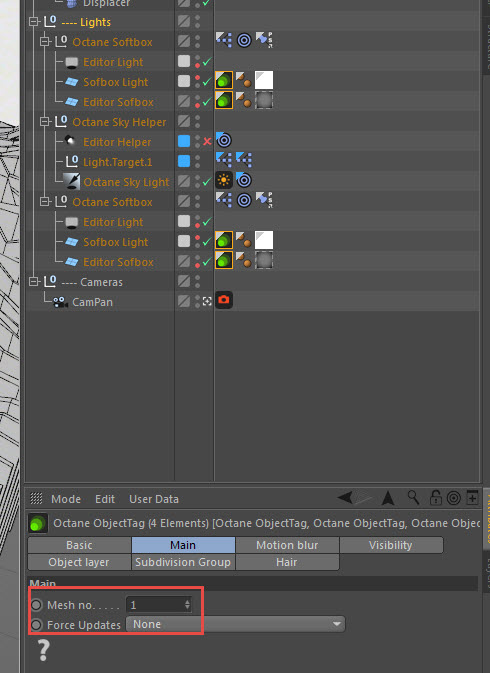The height and width of the screenshot is (673, 490).
Task: Open a new attribute manager with plus icon
Action: coord(472,498)
